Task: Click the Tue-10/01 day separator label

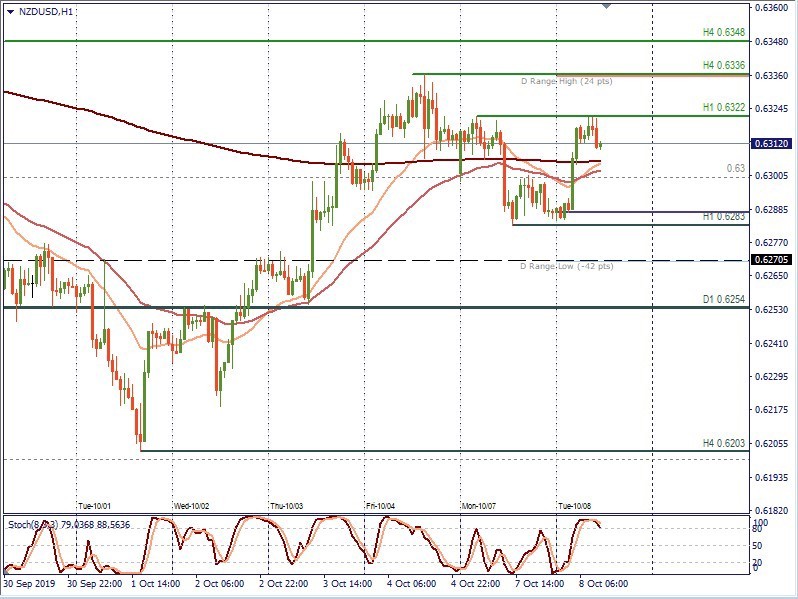Action: coord(95,506)
